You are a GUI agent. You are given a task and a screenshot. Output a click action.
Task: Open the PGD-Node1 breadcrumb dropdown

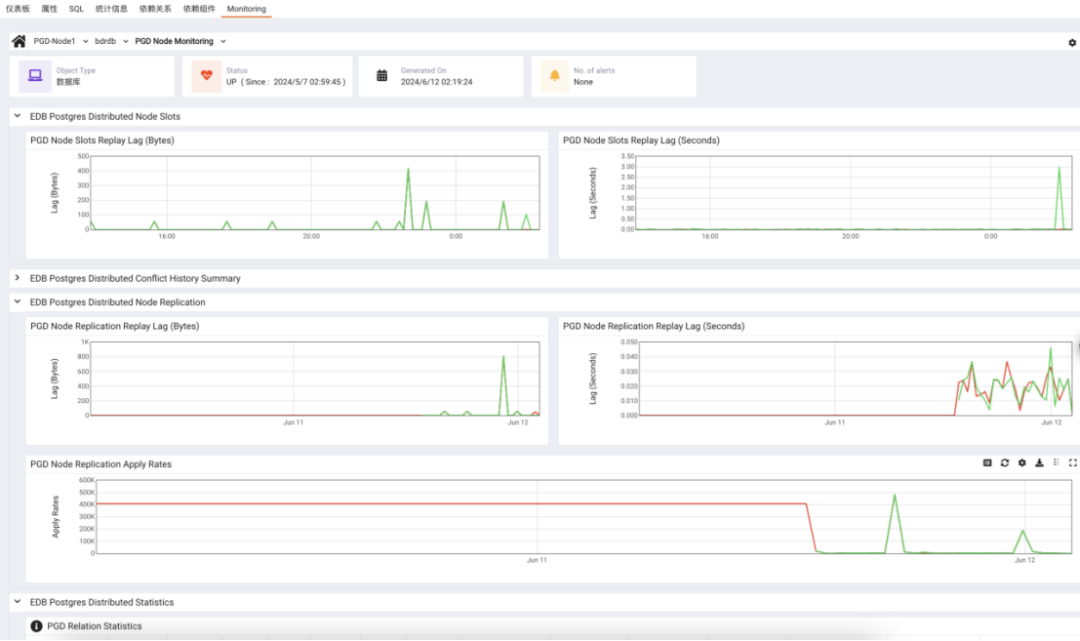coord(85,41)
